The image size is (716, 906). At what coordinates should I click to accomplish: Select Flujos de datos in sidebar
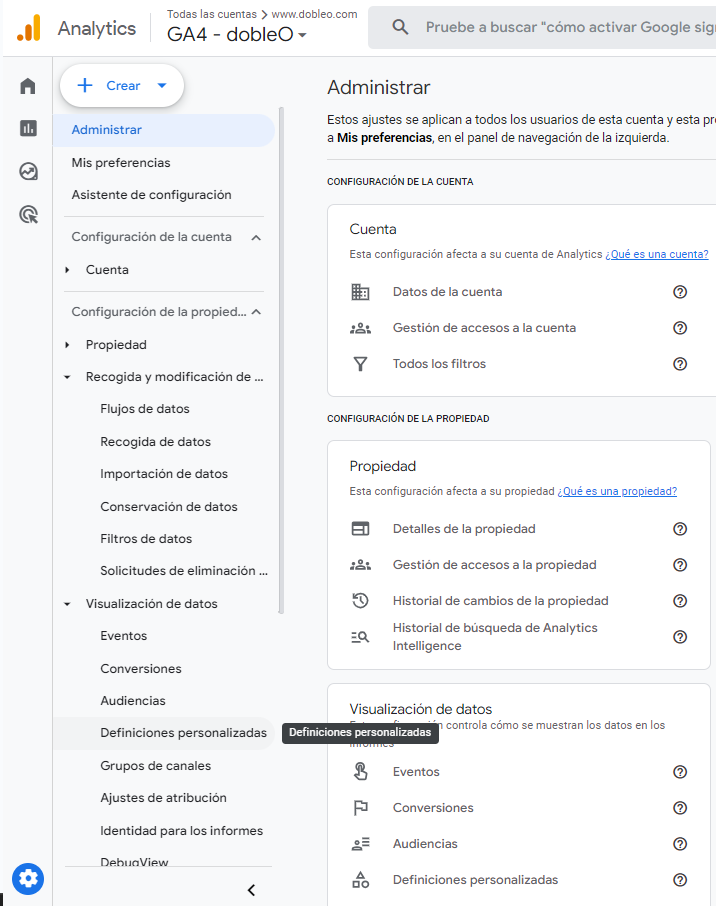coord(145,409)
